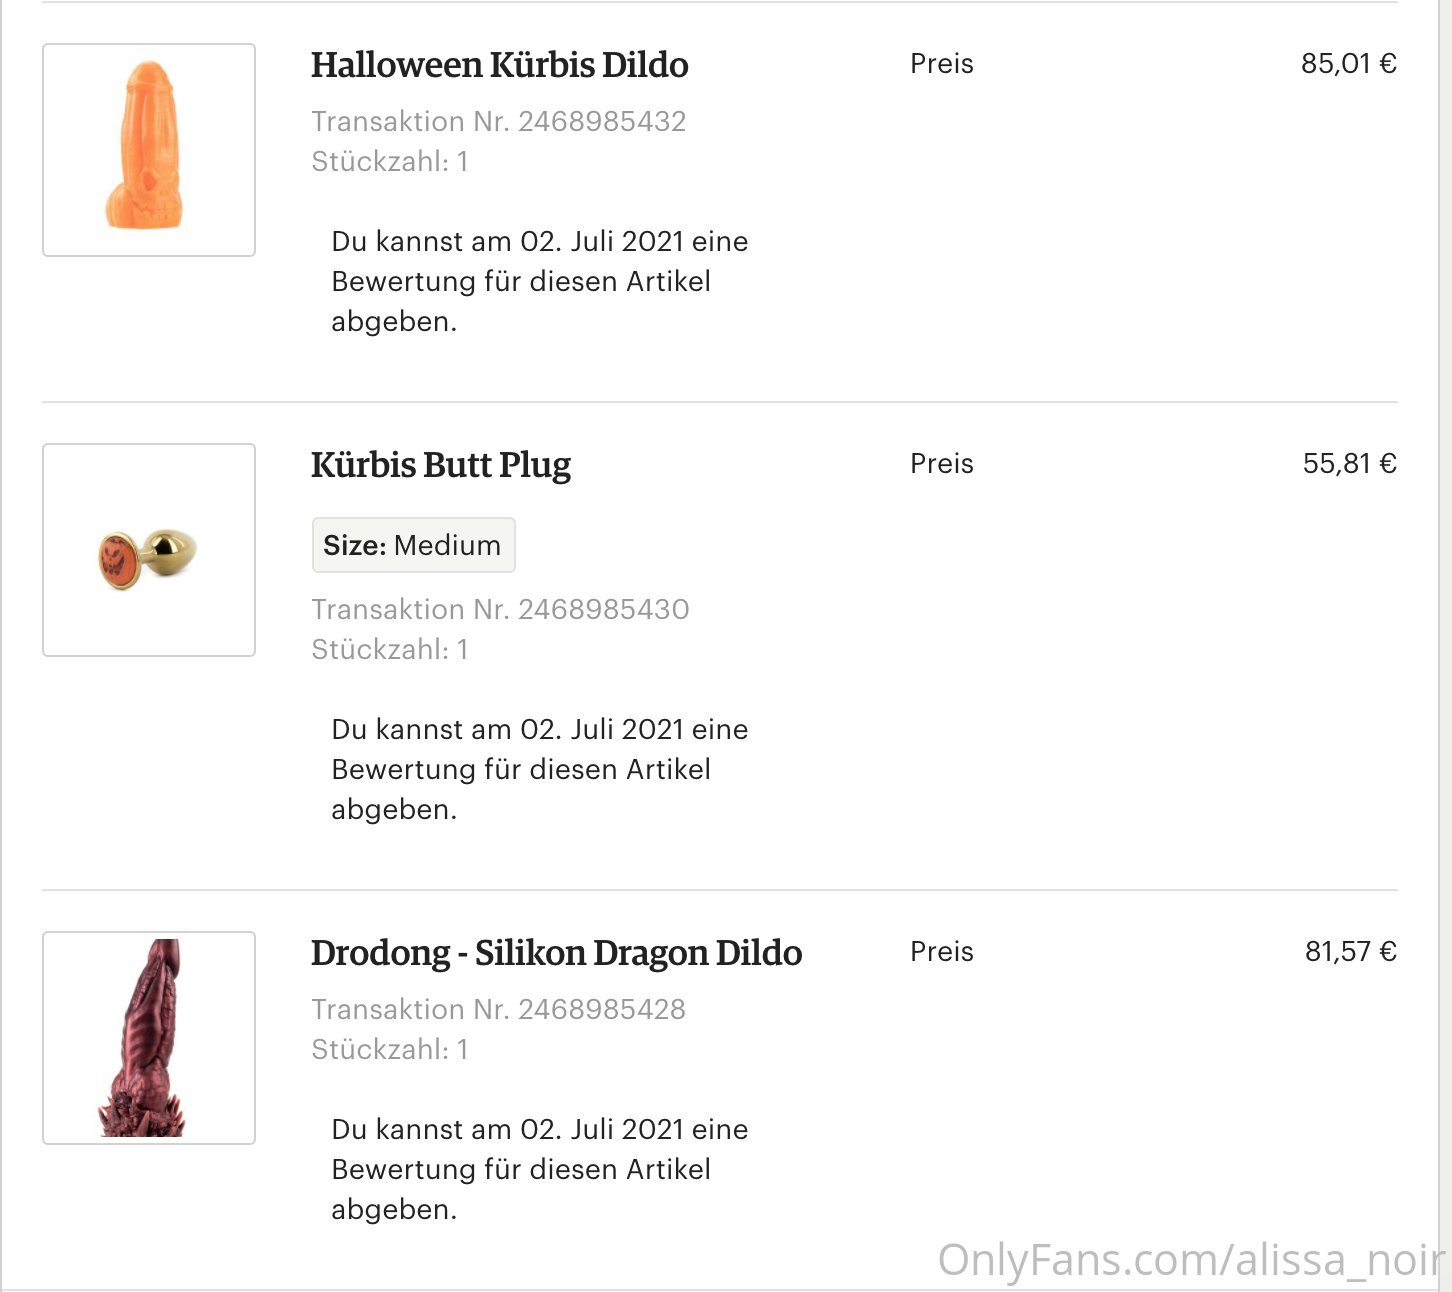Open the Halloween Kürbis Dildo title link
The height and width of the screenshot is (1292, 1452).
pos(499,65)
